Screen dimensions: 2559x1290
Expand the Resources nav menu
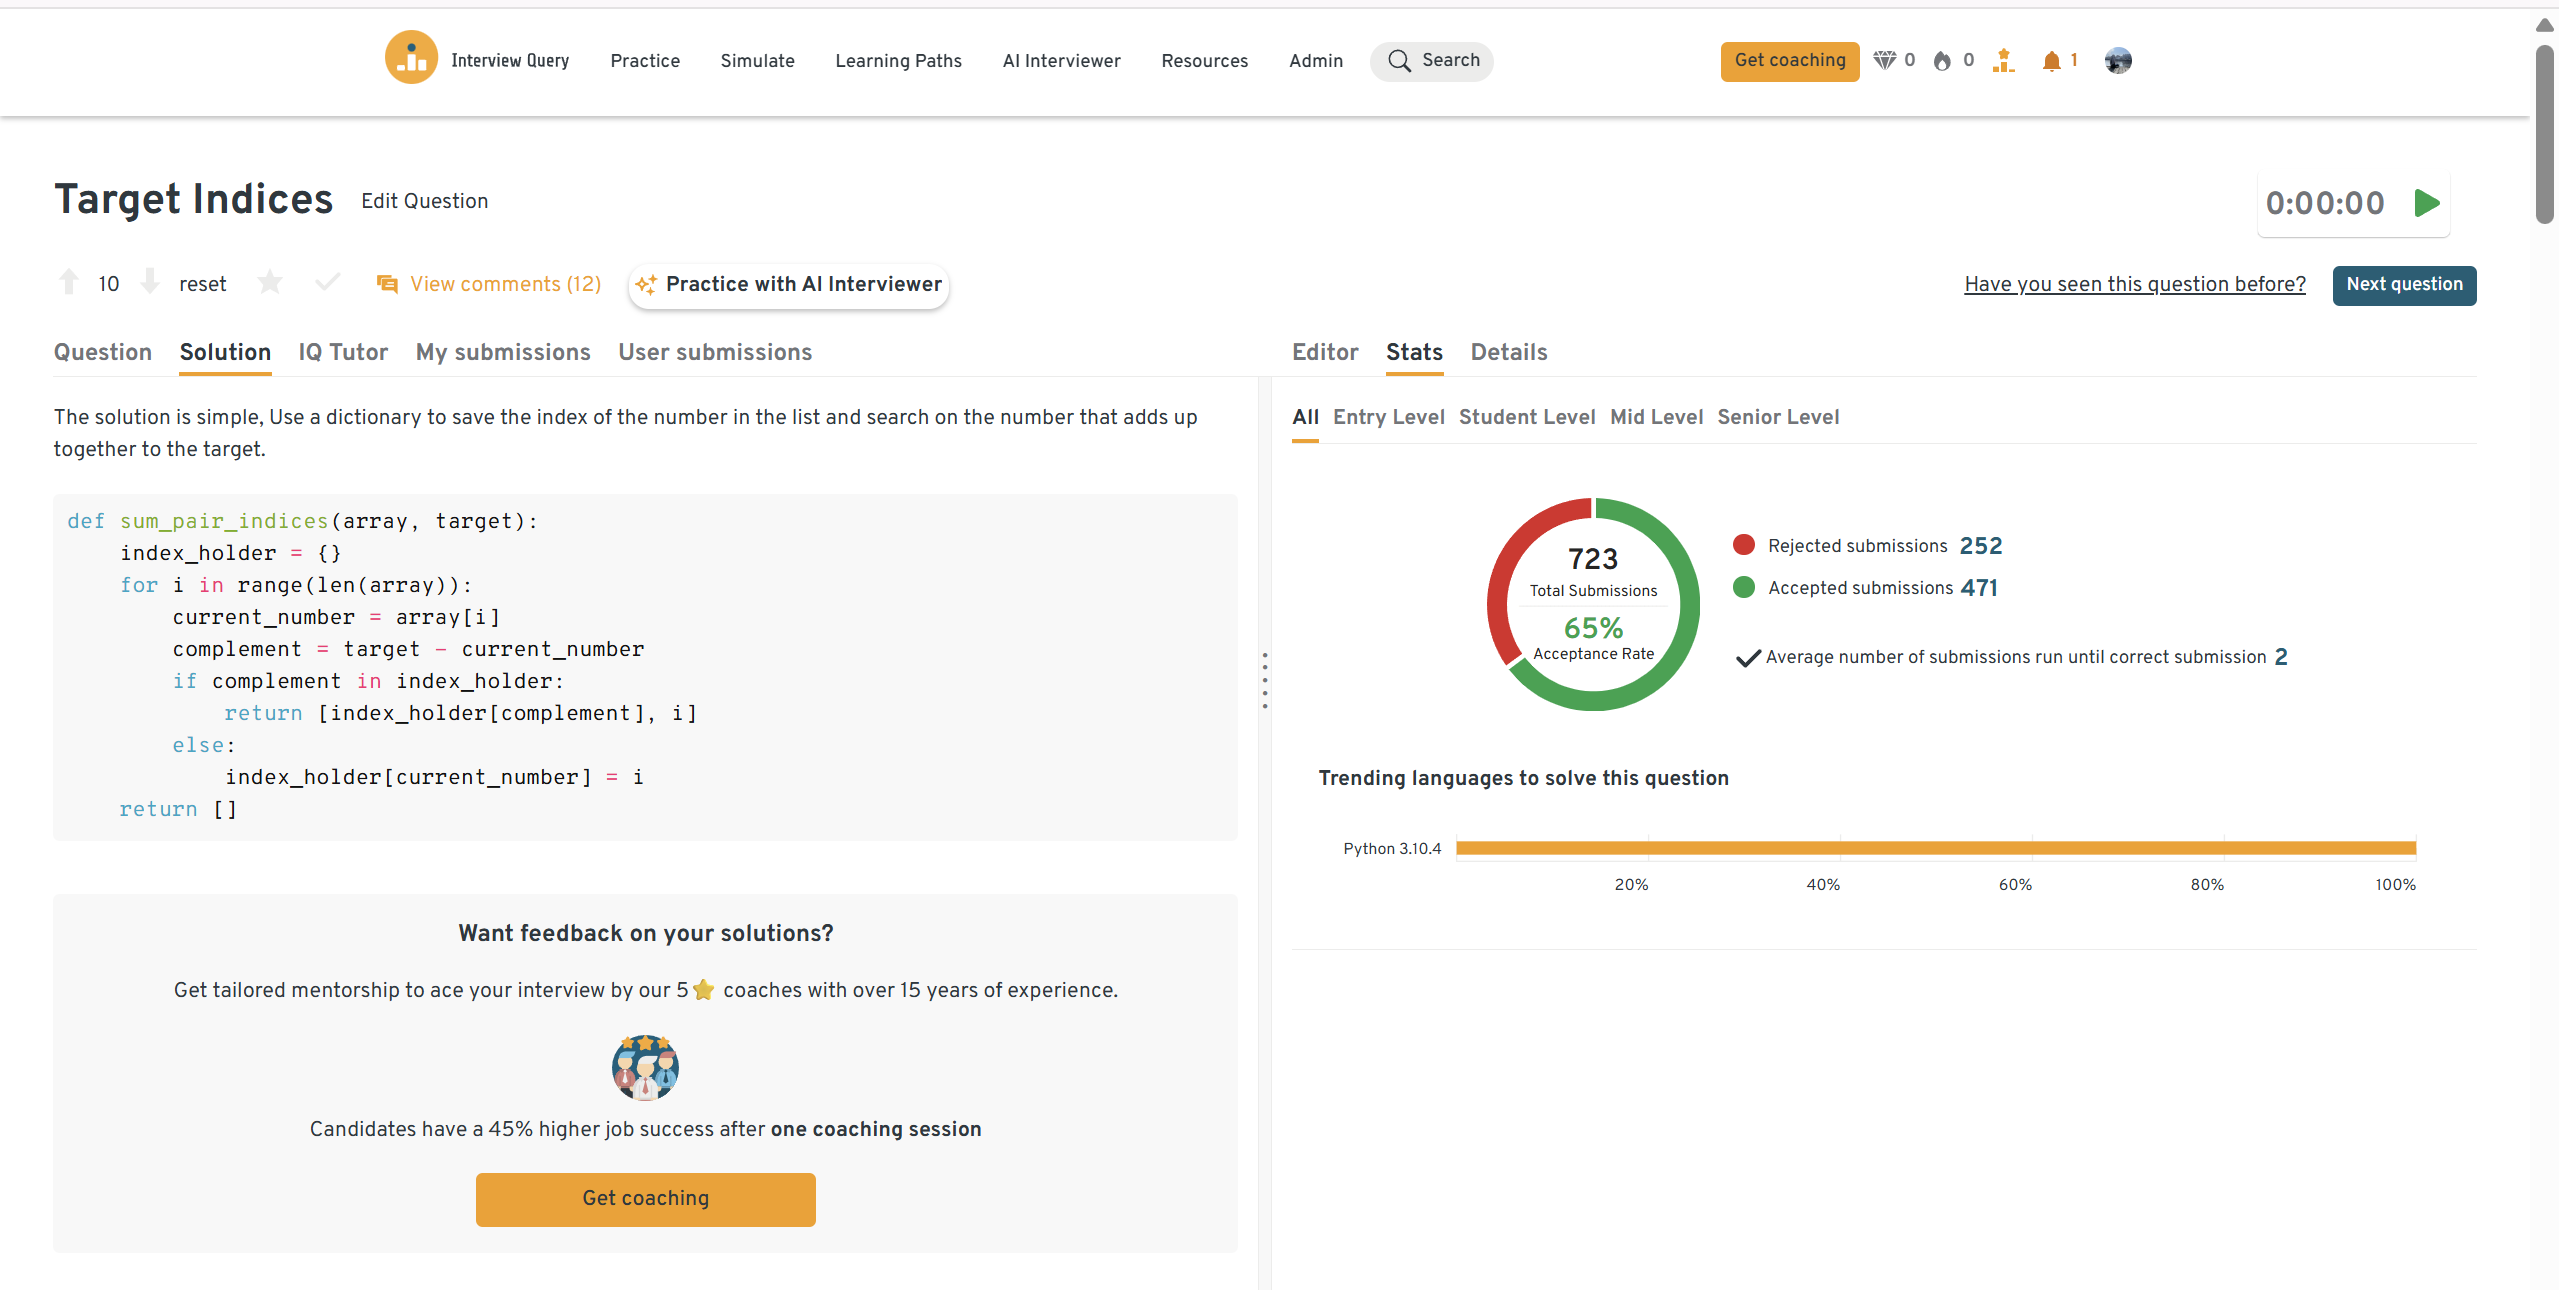click(x=1204, y=61)
